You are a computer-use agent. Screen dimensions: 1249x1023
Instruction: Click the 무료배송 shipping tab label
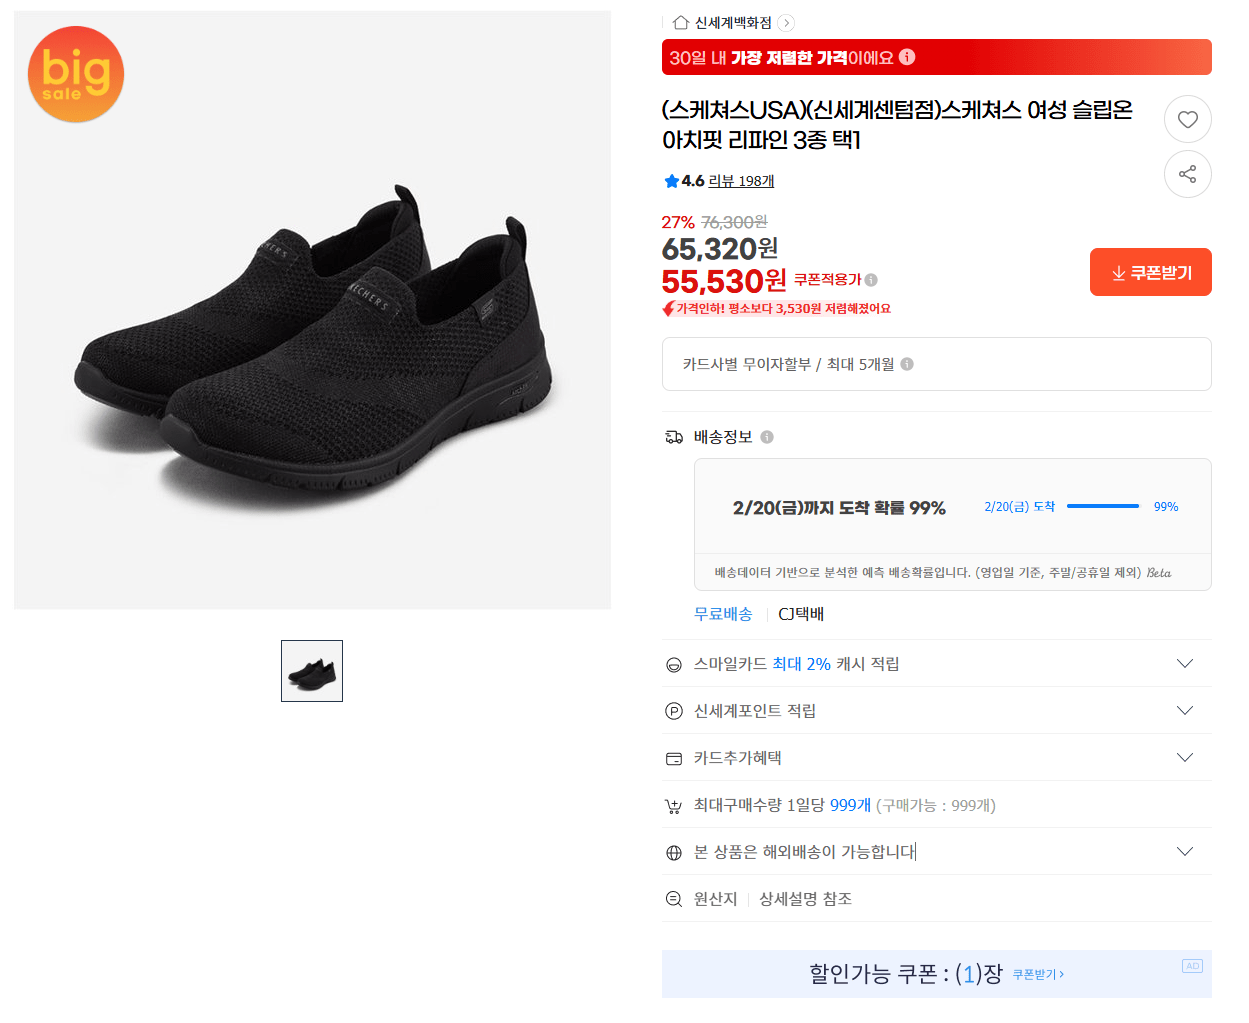723,613
